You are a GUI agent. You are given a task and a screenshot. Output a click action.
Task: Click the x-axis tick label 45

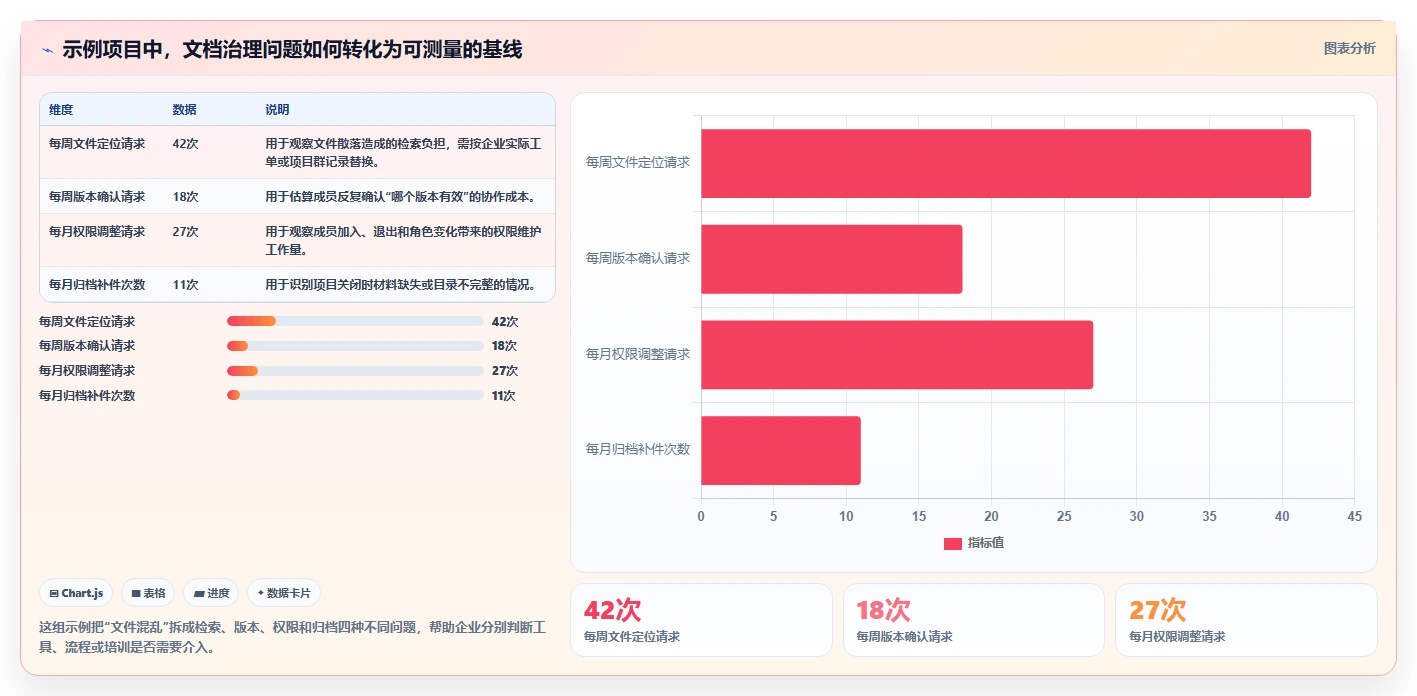[x=1354, y=516]
